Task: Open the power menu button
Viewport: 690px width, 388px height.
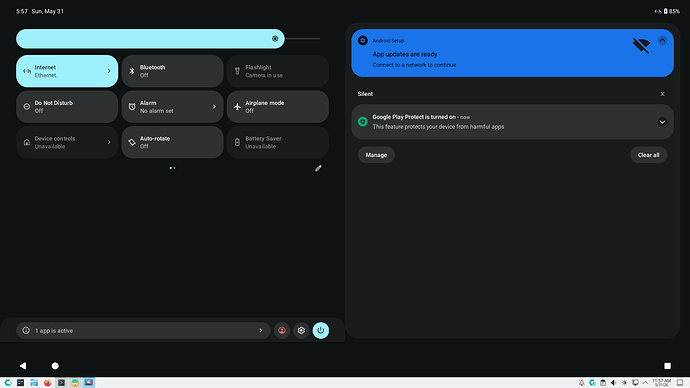Action: coord(321,330)
